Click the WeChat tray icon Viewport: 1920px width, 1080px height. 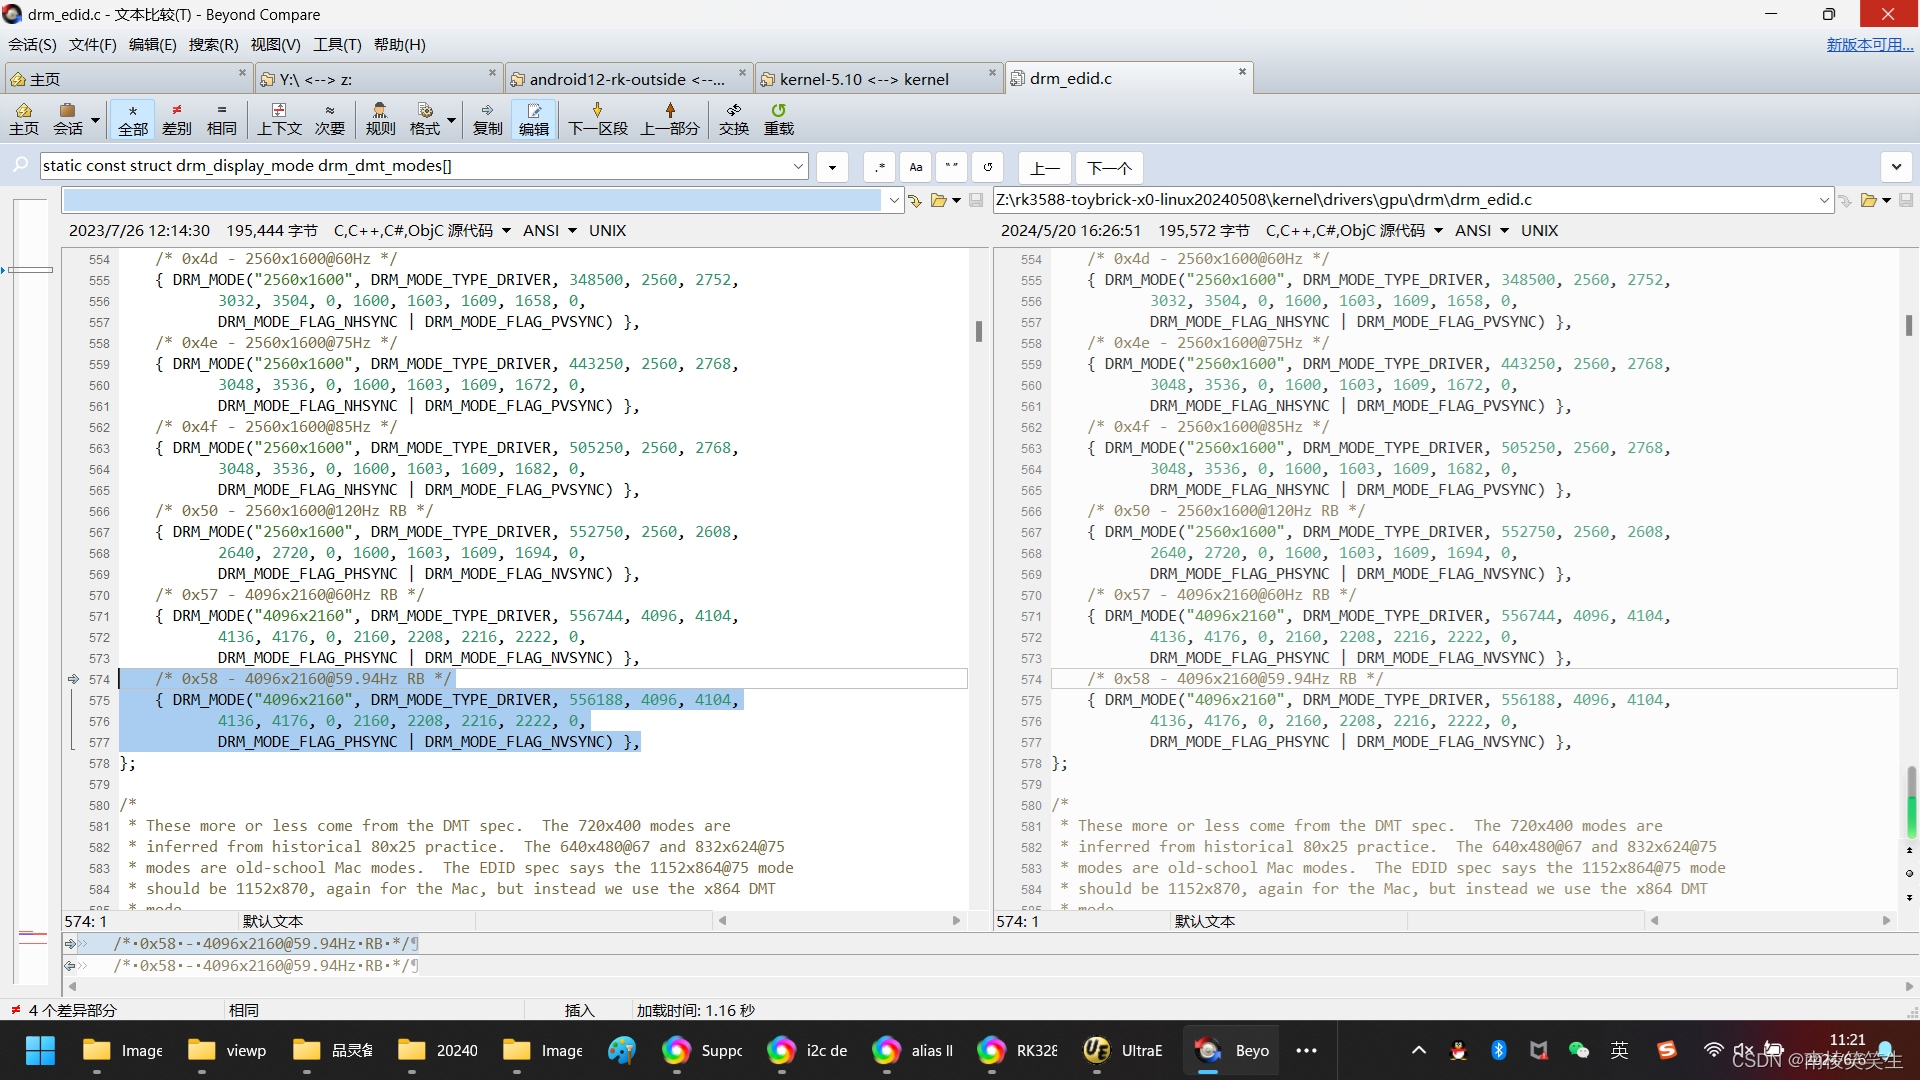tap(1579, 1050)
